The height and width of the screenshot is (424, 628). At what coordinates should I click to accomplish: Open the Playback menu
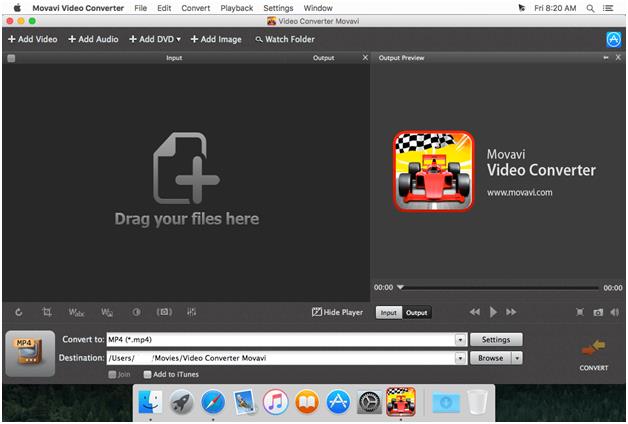pos(237,8)
